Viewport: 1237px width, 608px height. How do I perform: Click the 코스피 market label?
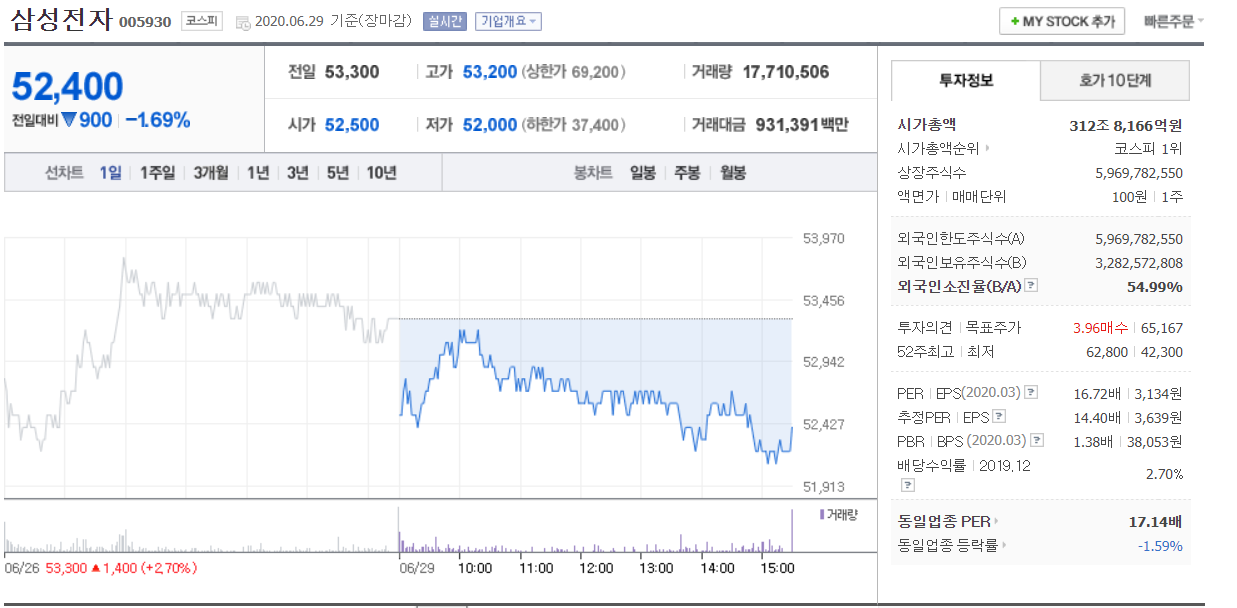[202, 21]
